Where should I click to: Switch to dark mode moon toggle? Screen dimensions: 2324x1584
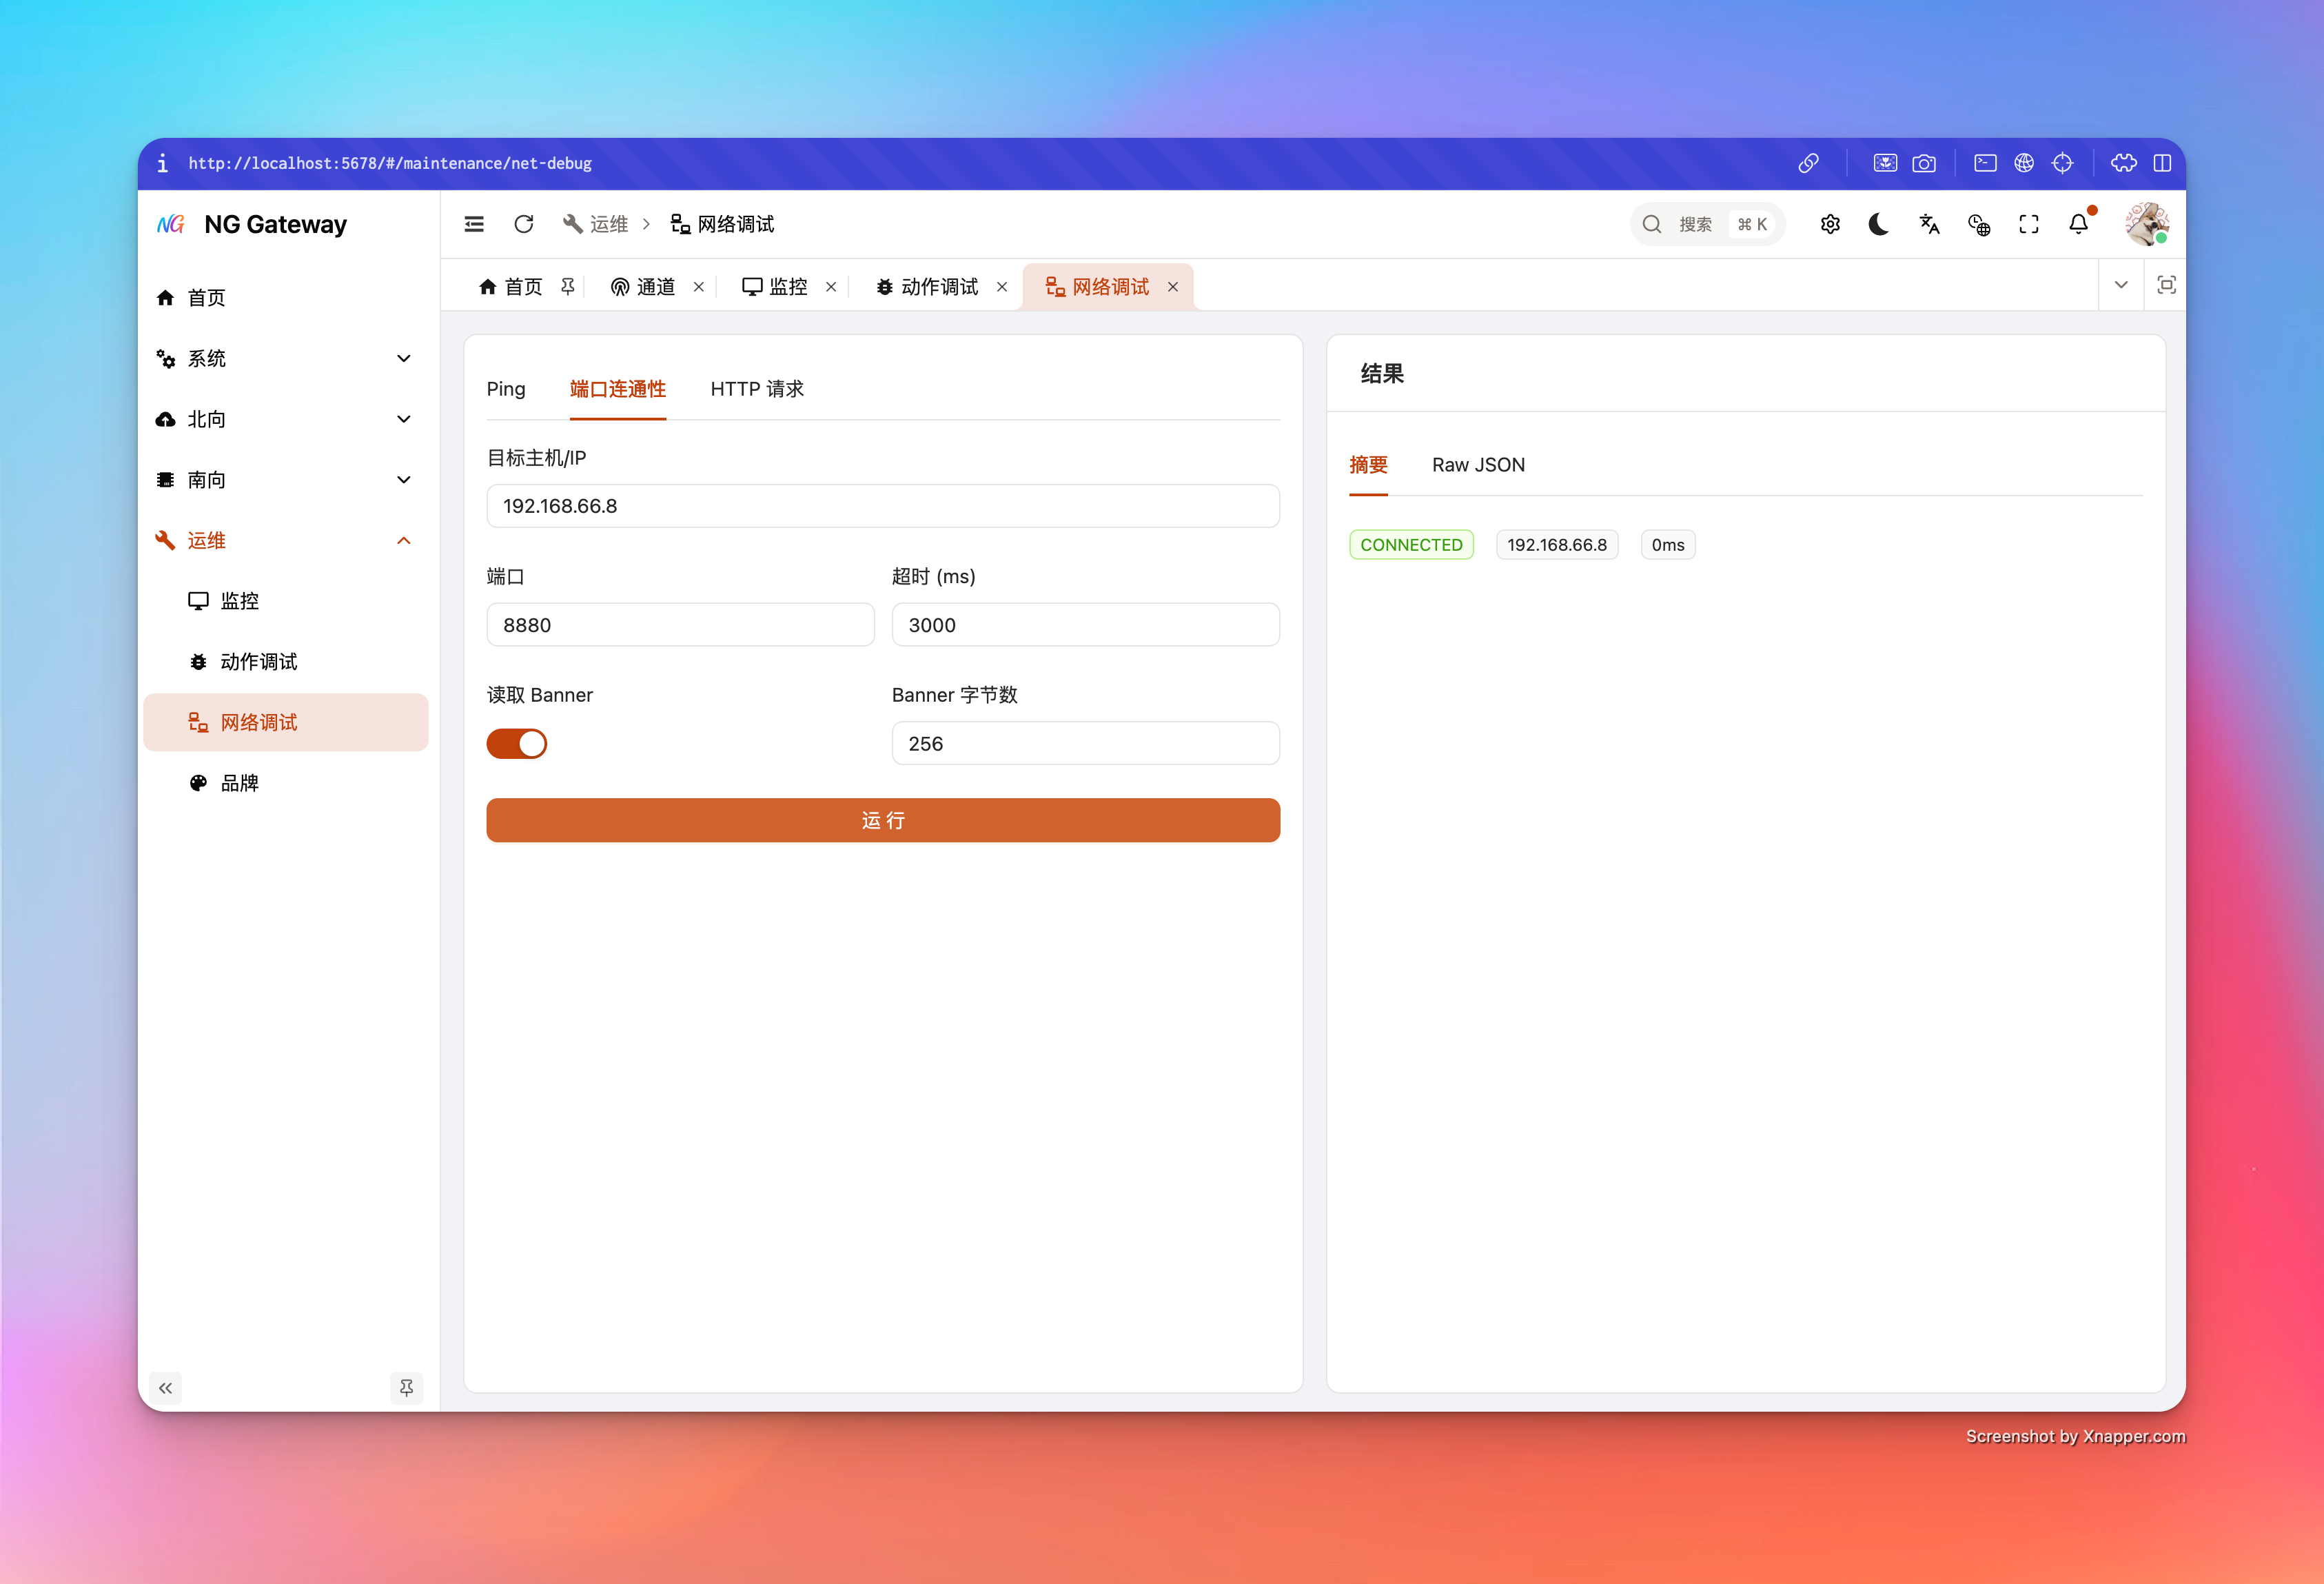point(1878,224)
